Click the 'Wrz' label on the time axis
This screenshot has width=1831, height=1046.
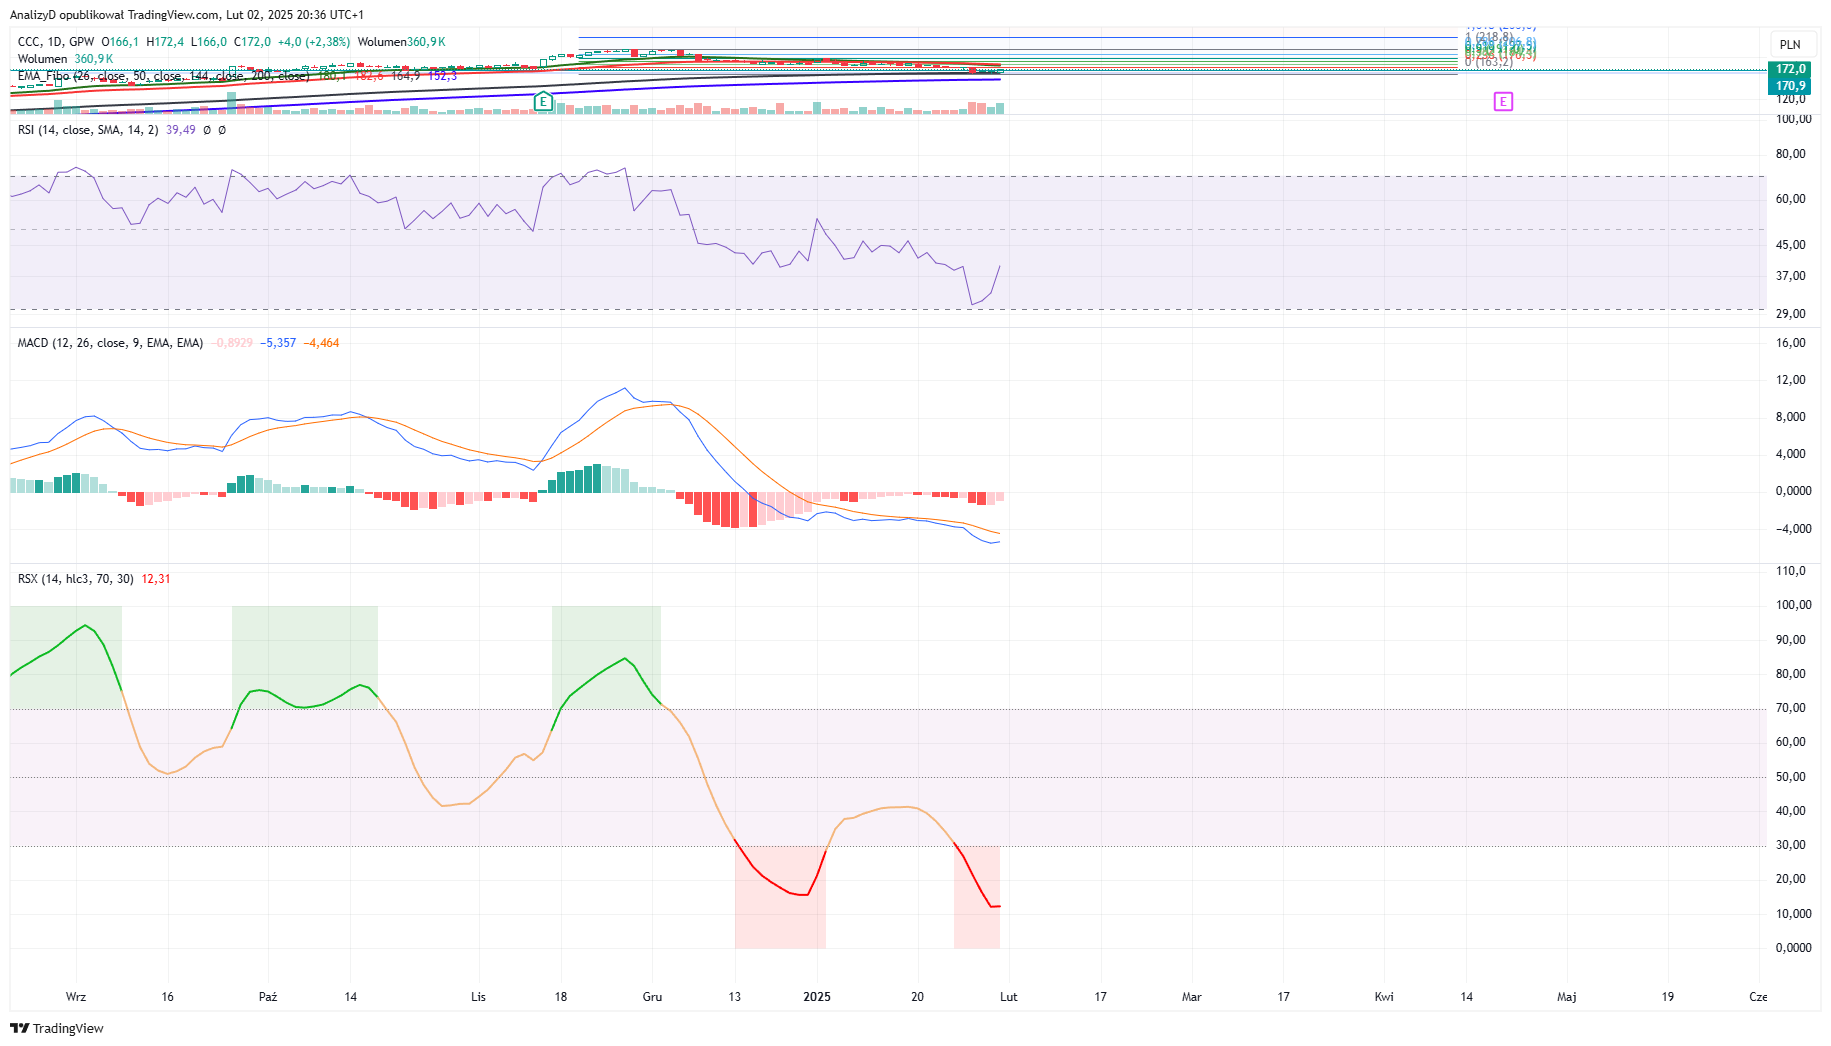(76, 997)
